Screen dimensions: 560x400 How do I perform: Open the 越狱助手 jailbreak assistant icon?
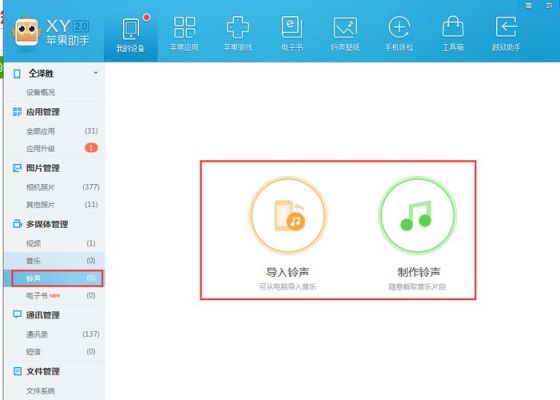pyautogui.click(x=506, y=28)
